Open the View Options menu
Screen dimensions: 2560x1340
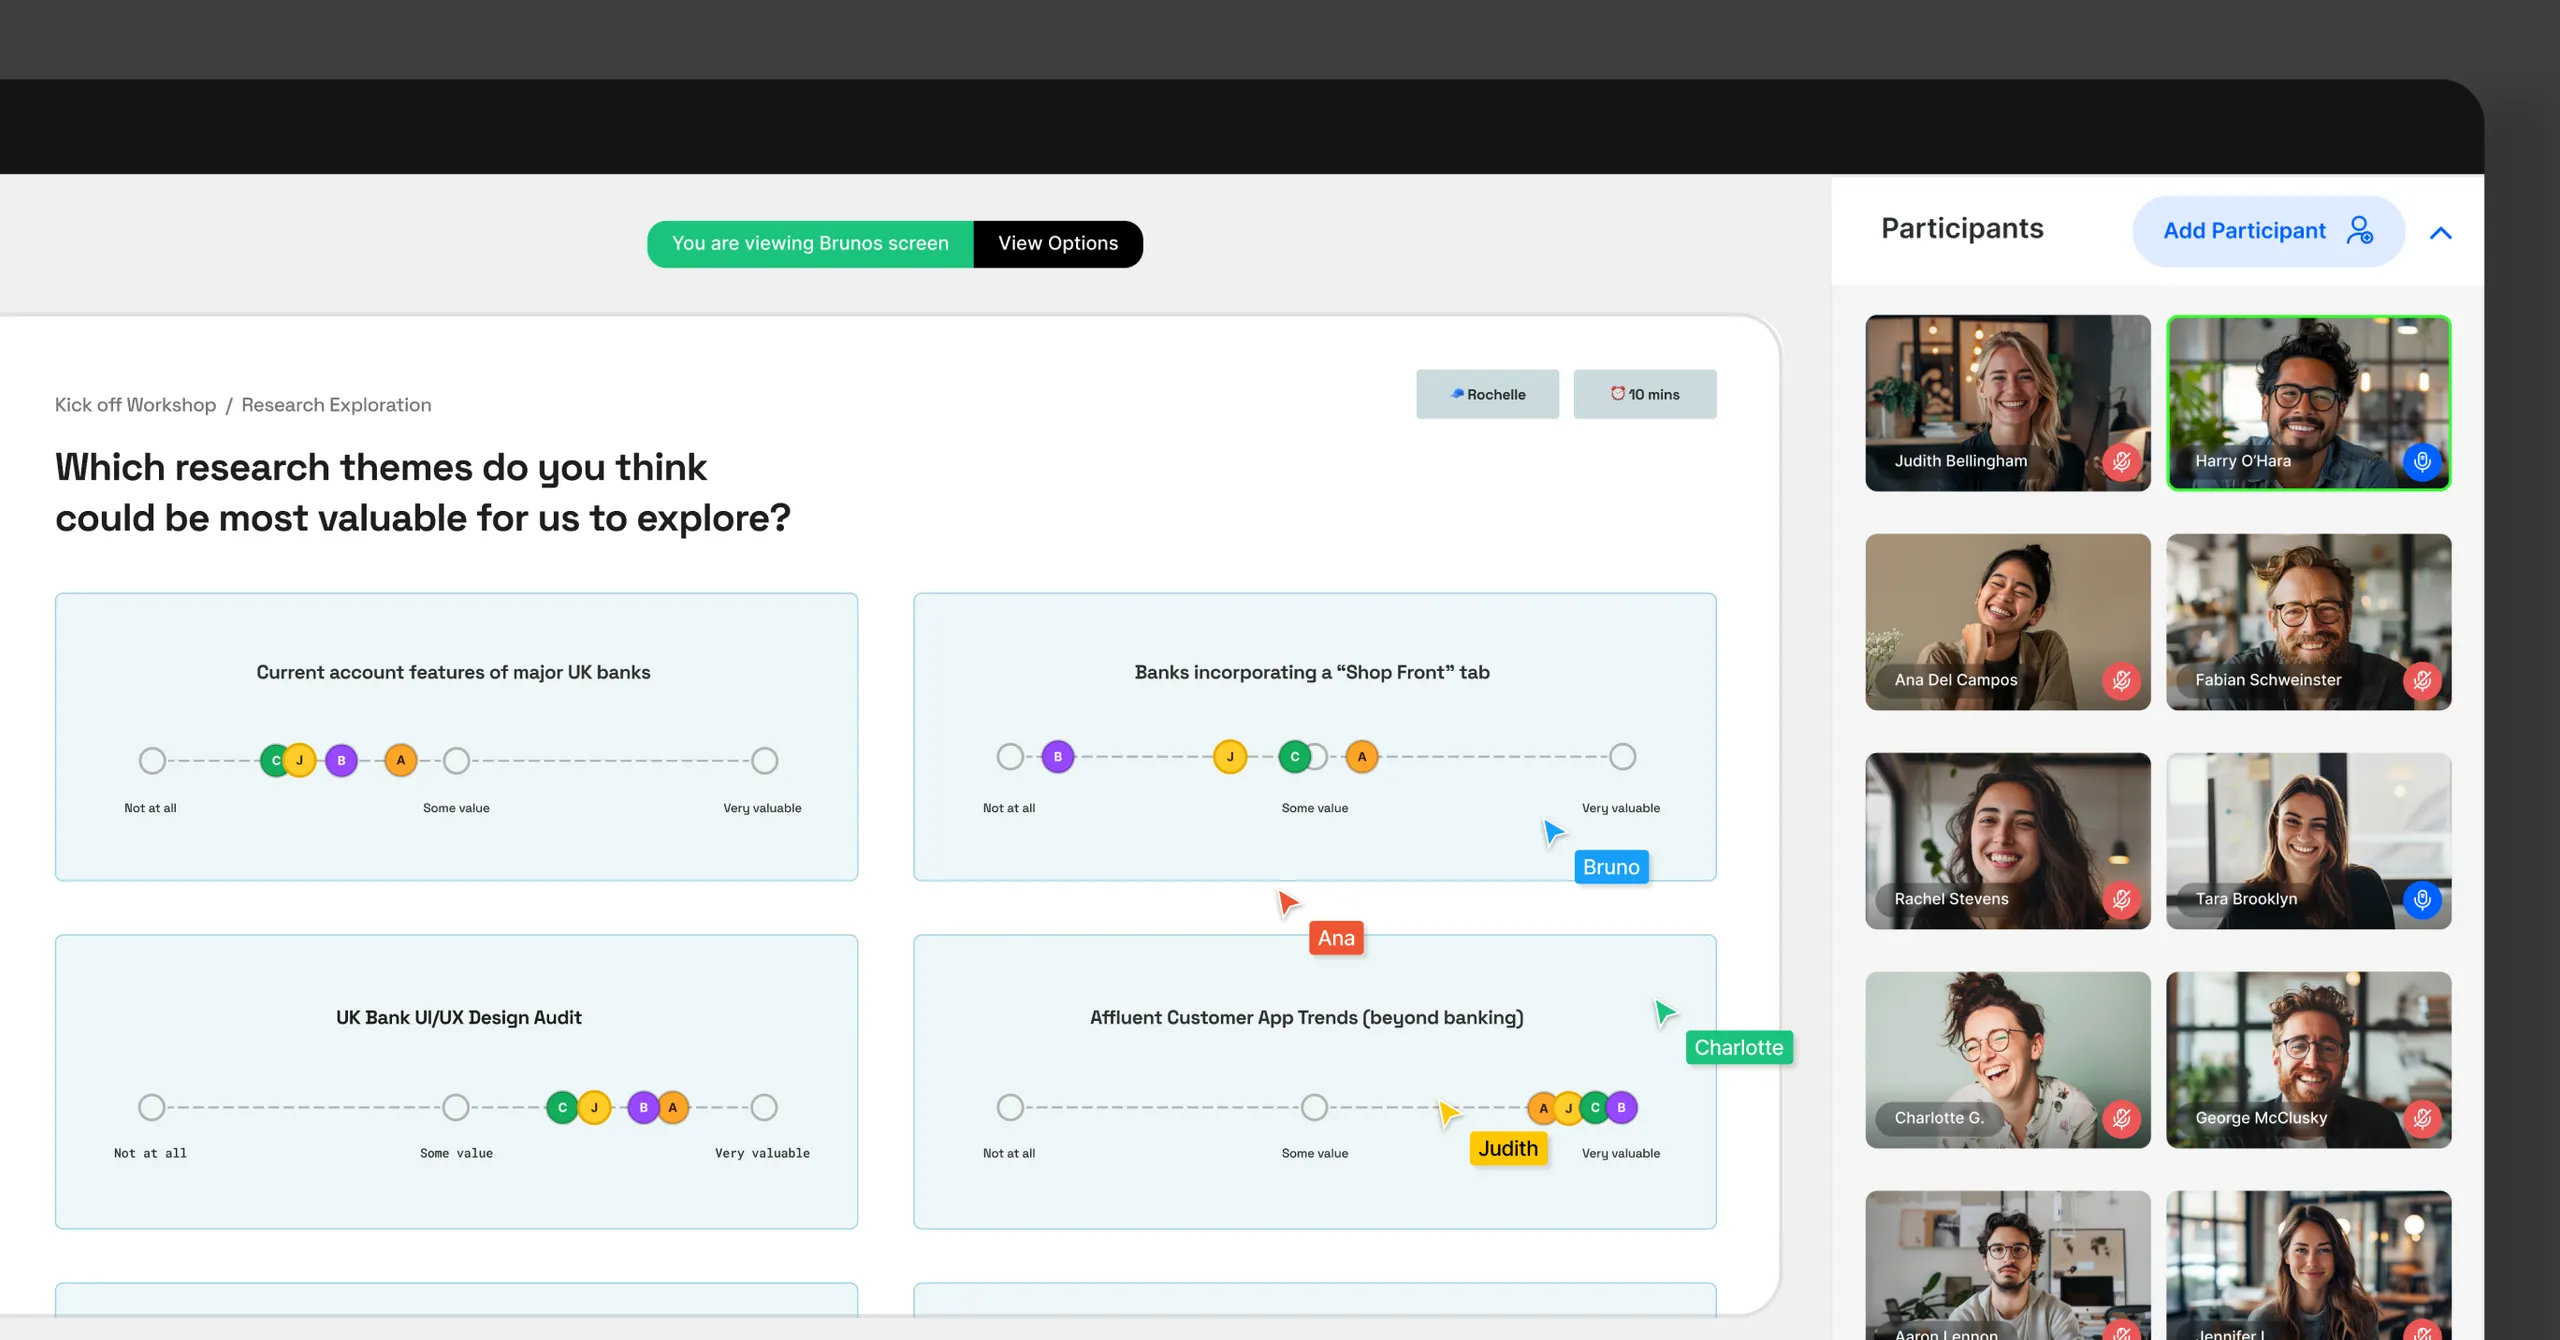[x=1057, y=244]
